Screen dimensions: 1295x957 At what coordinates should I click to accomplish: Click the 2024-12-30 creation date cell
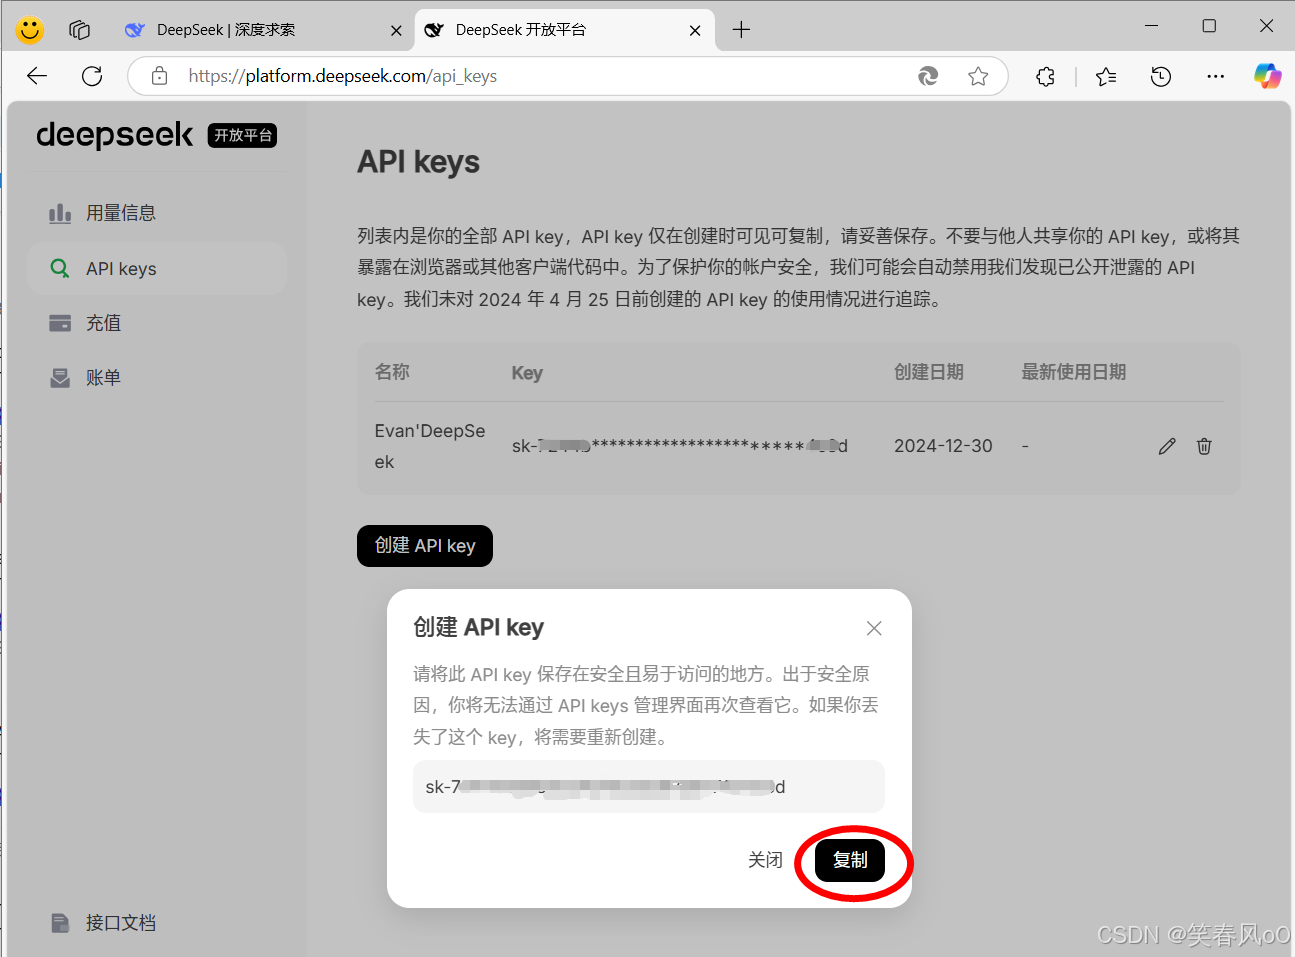coord(943,446)
